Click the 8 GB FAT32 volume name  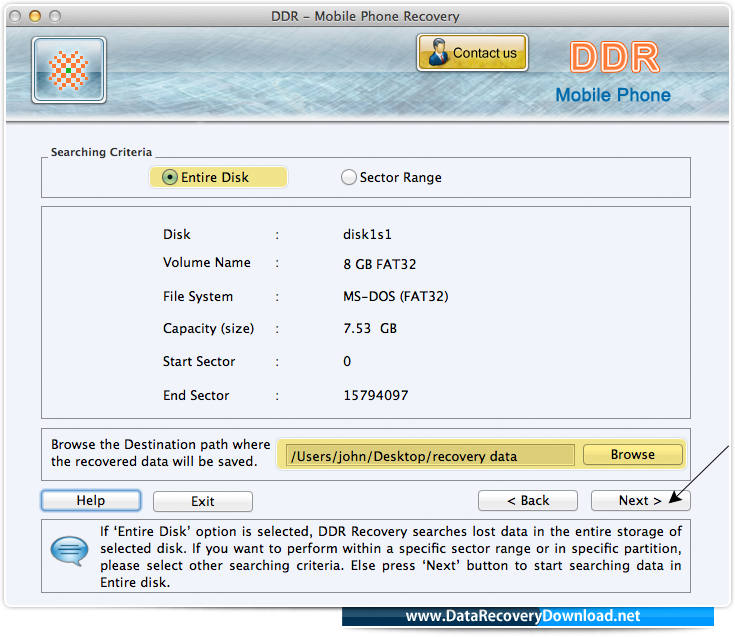click(380, 264)
